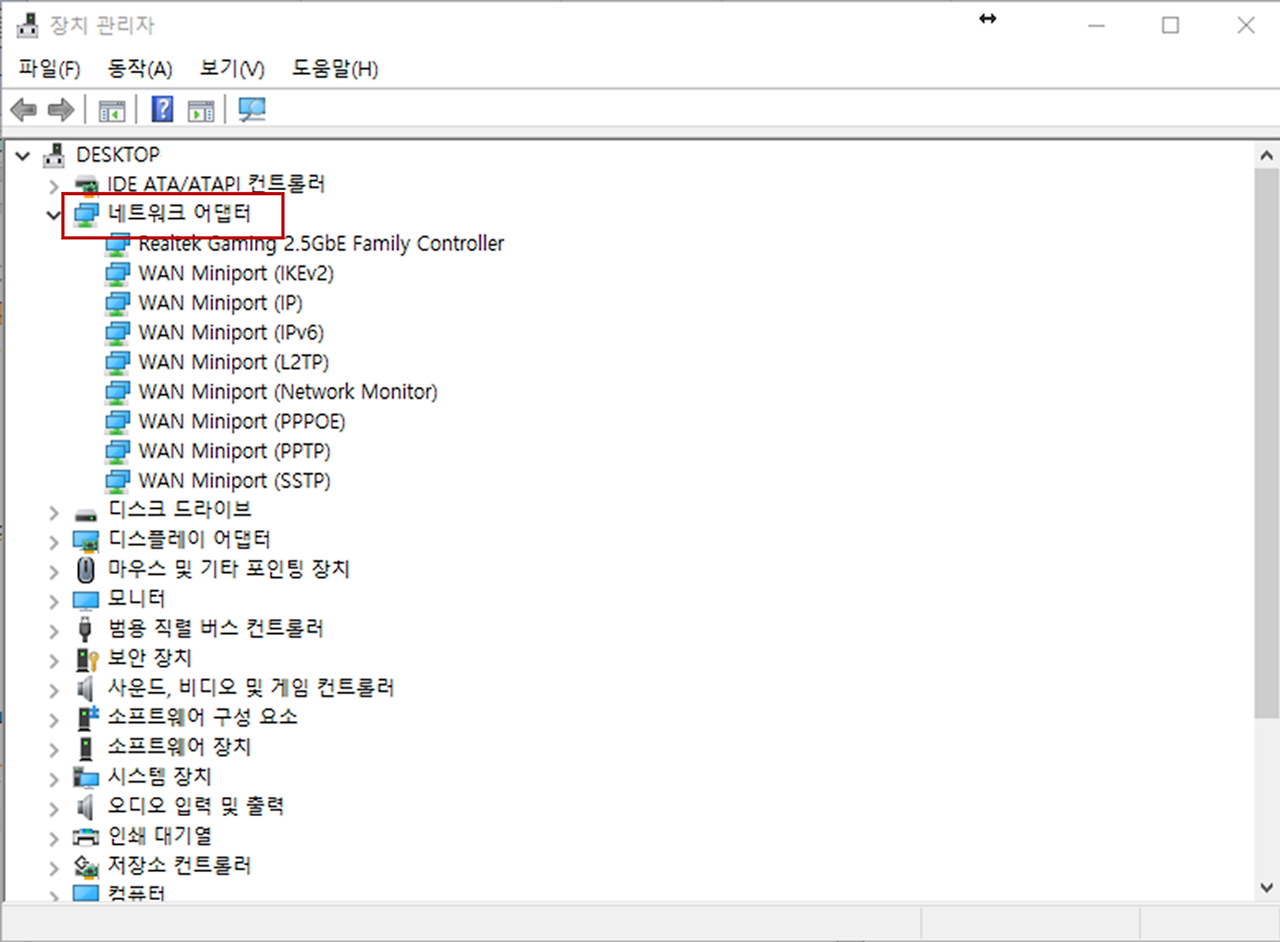
Task: Collapse the 네트워크 어댑터 node
Action: point(54,214)
